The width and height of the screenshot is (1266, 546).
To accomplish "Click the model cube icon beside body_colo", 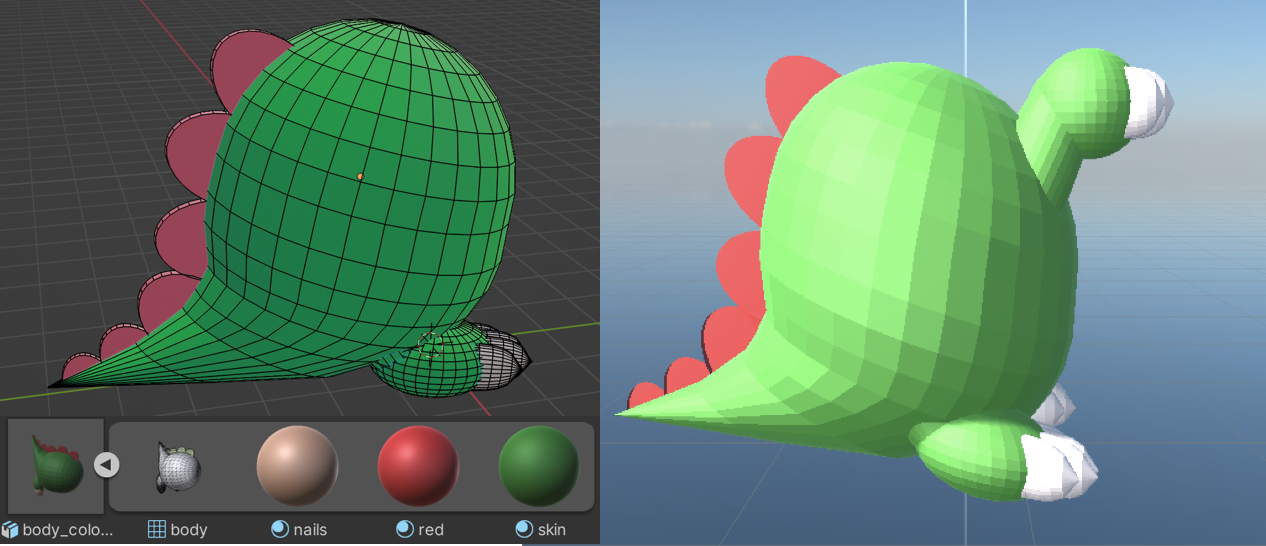I will pyautogui.click(x=10, y=529).
